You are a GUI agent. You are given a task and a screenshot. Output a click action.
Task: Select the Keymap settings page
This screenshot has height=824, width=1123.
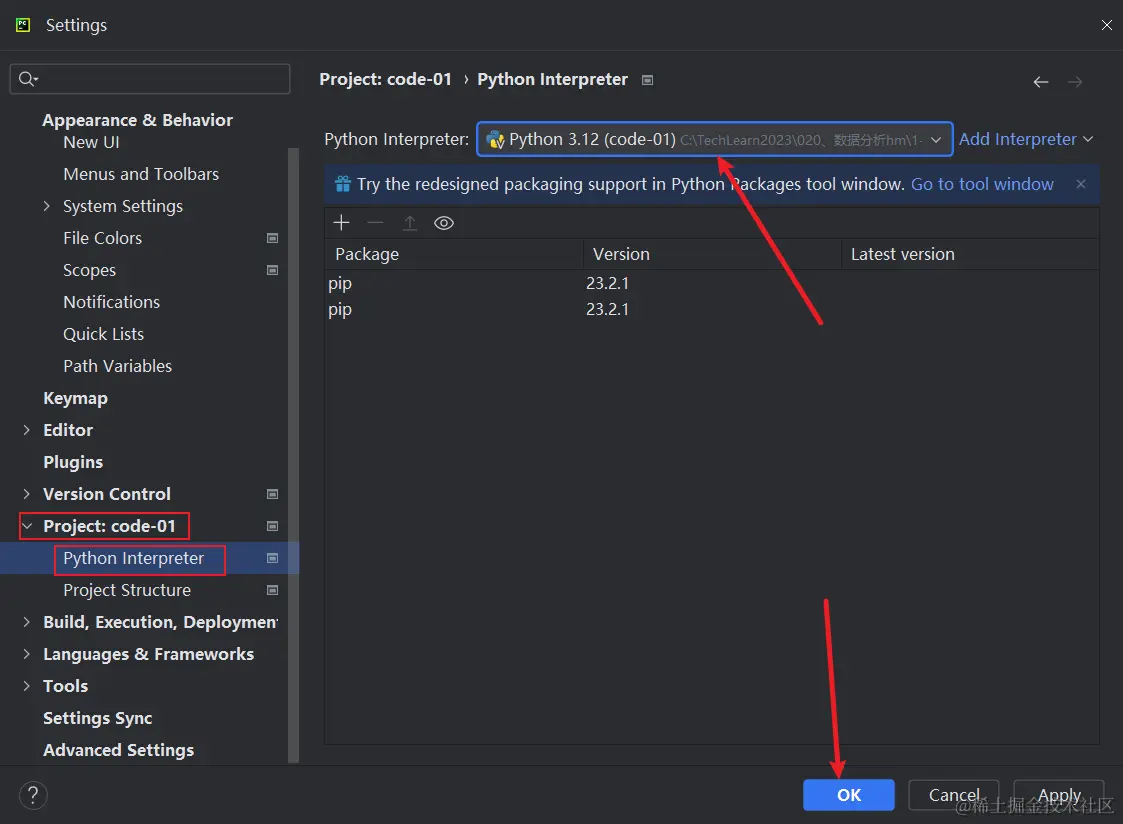[75, 398]
